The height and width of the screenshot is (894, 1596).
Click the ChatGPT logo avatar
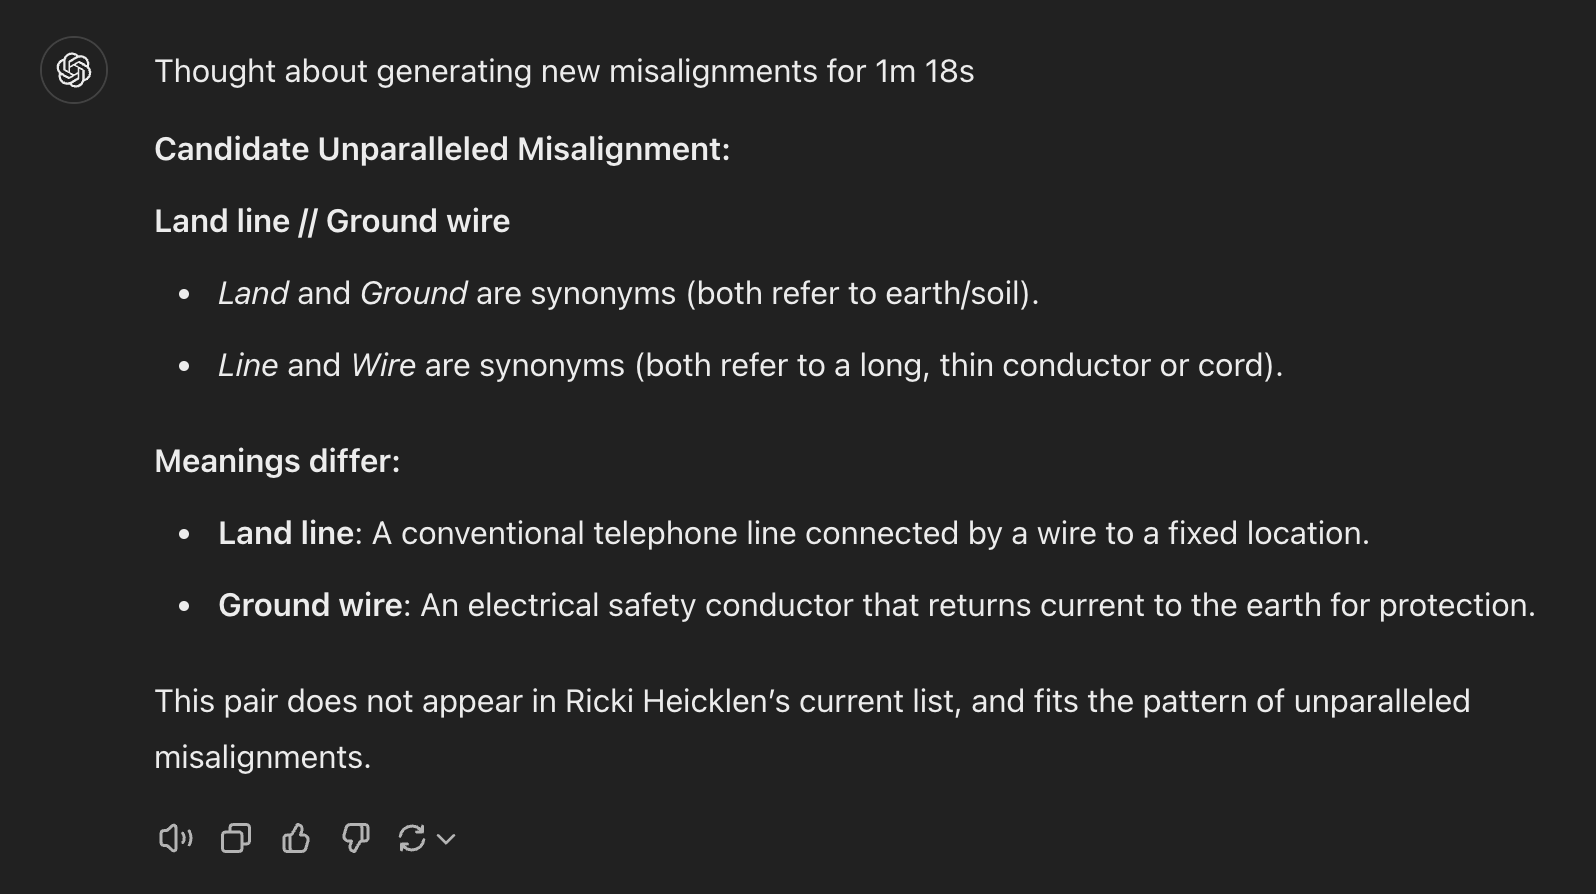[74, 70]
